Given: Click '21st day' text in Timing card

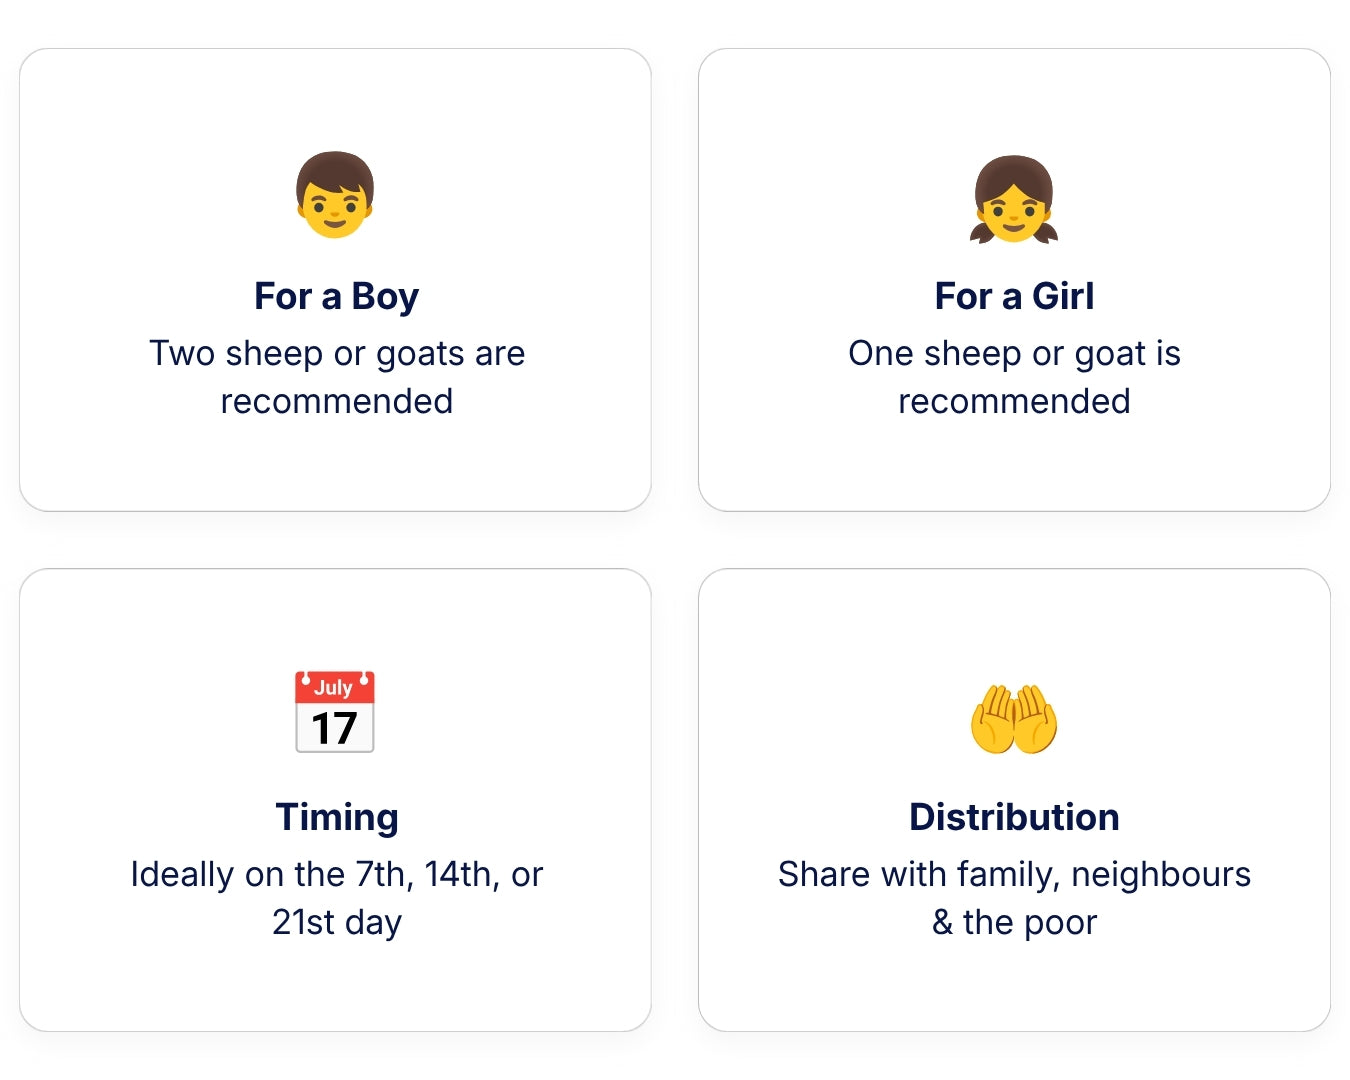Looking at the screenshot, I should 337,923.
